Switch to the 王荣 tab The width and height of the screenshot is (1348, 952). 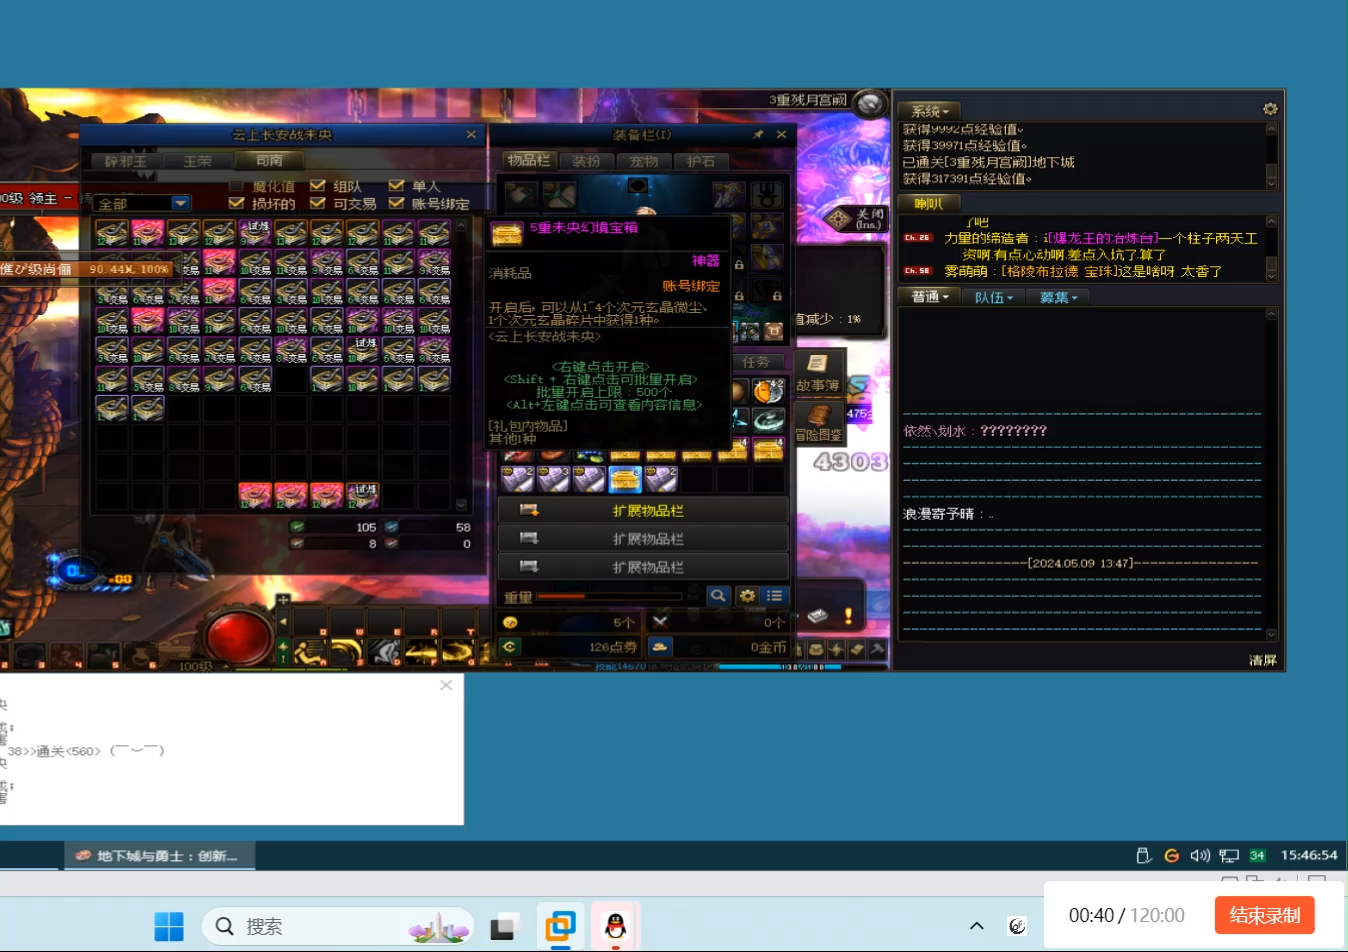click(x=197, y=161)
